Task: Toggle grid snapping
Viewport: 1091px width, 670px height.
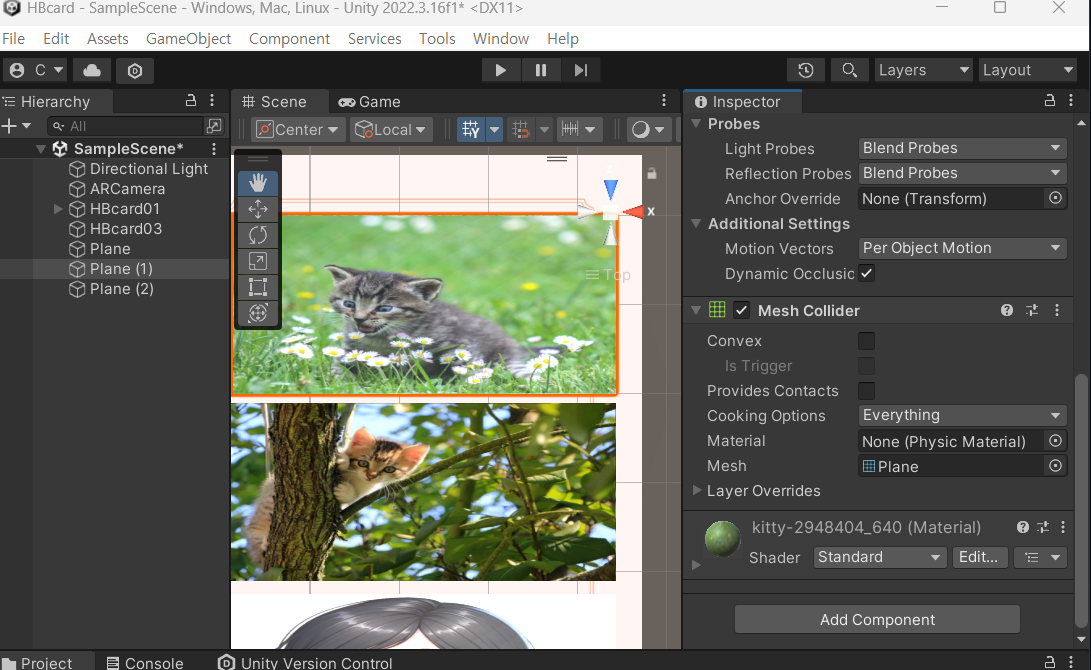Action: (x=520, y=129)
